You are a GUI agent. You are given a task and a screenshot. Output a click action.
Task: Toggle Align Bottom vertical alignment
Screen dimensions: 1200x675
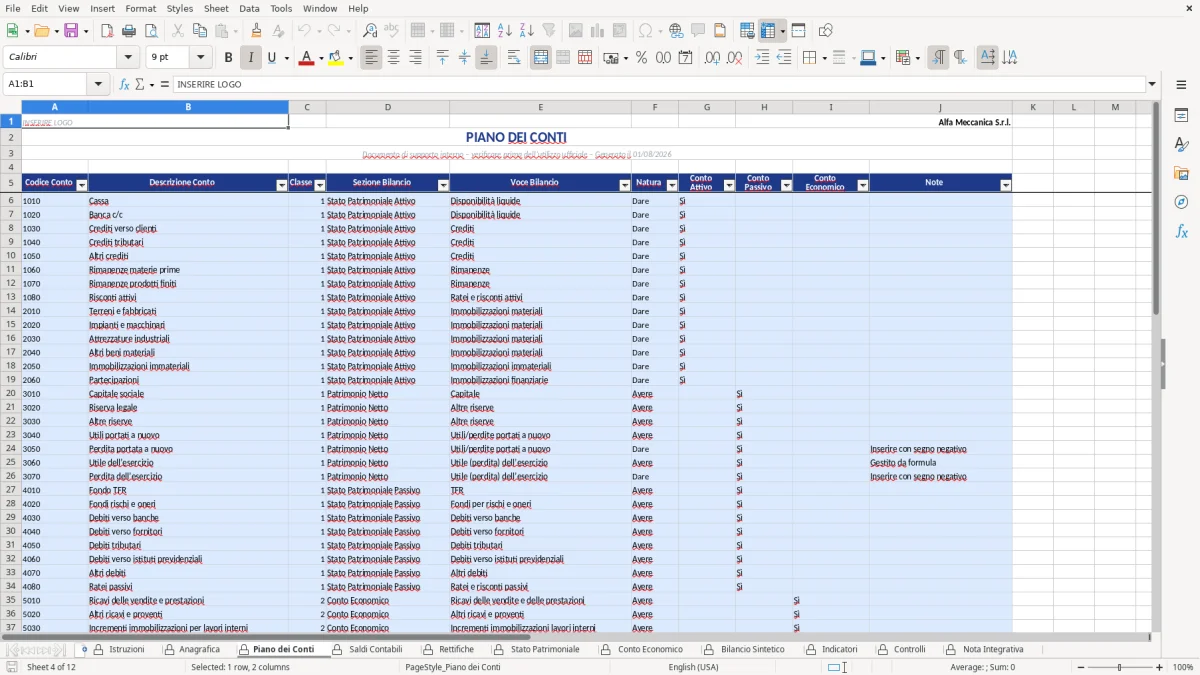486,58
